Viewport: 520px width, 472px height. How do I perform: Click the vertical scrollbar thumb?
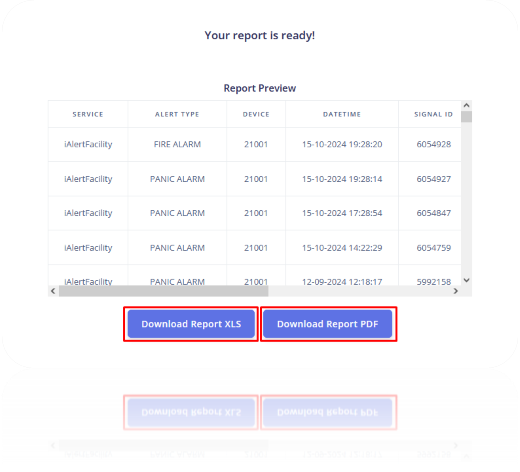467,117
